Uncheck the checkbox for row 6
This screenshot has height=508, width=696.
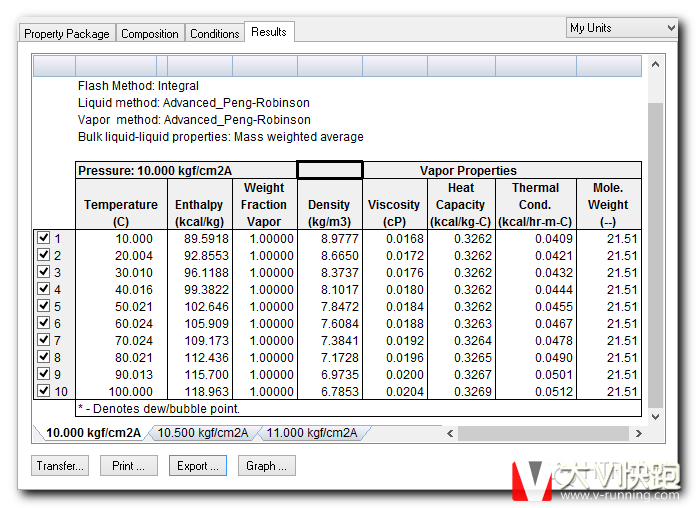[44, 322]
